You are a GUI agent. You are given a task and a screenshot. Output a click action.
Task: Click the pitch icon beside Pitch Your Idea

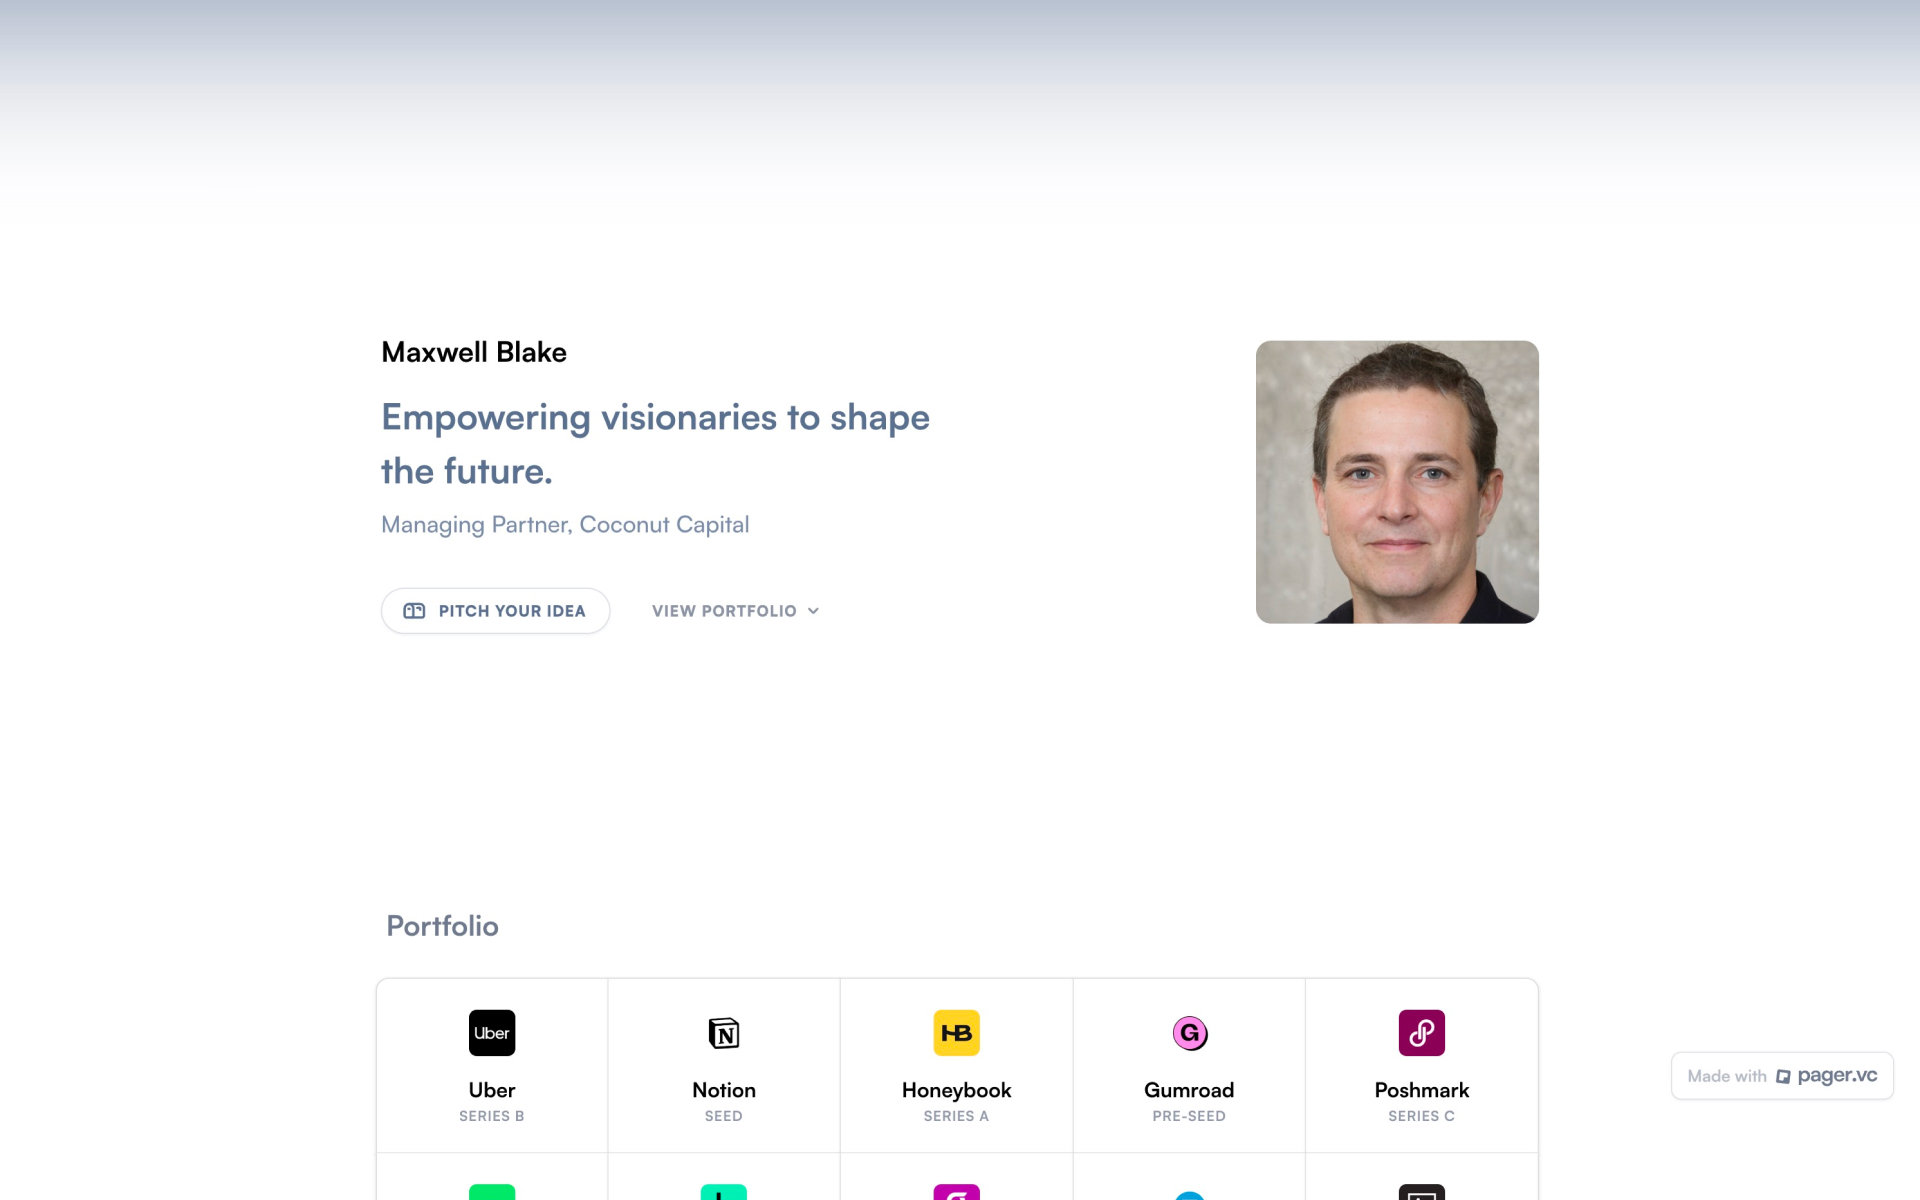[414, 611]
